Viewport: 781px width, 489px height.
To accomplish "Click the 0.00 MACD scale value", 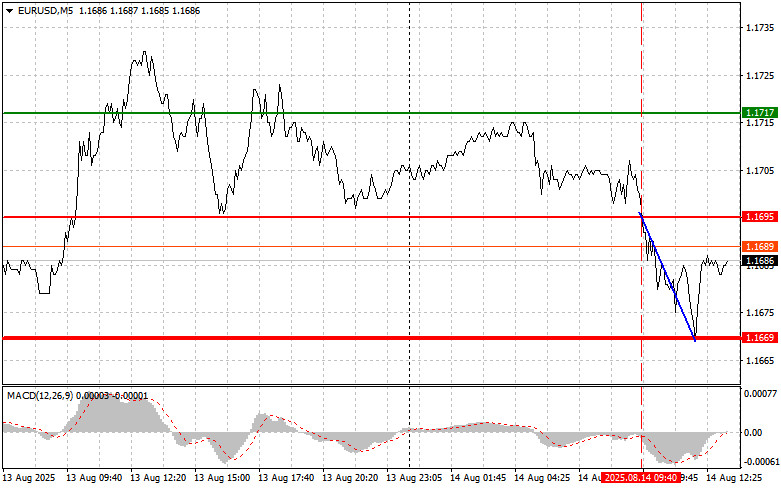I will [x=753, y=432].
